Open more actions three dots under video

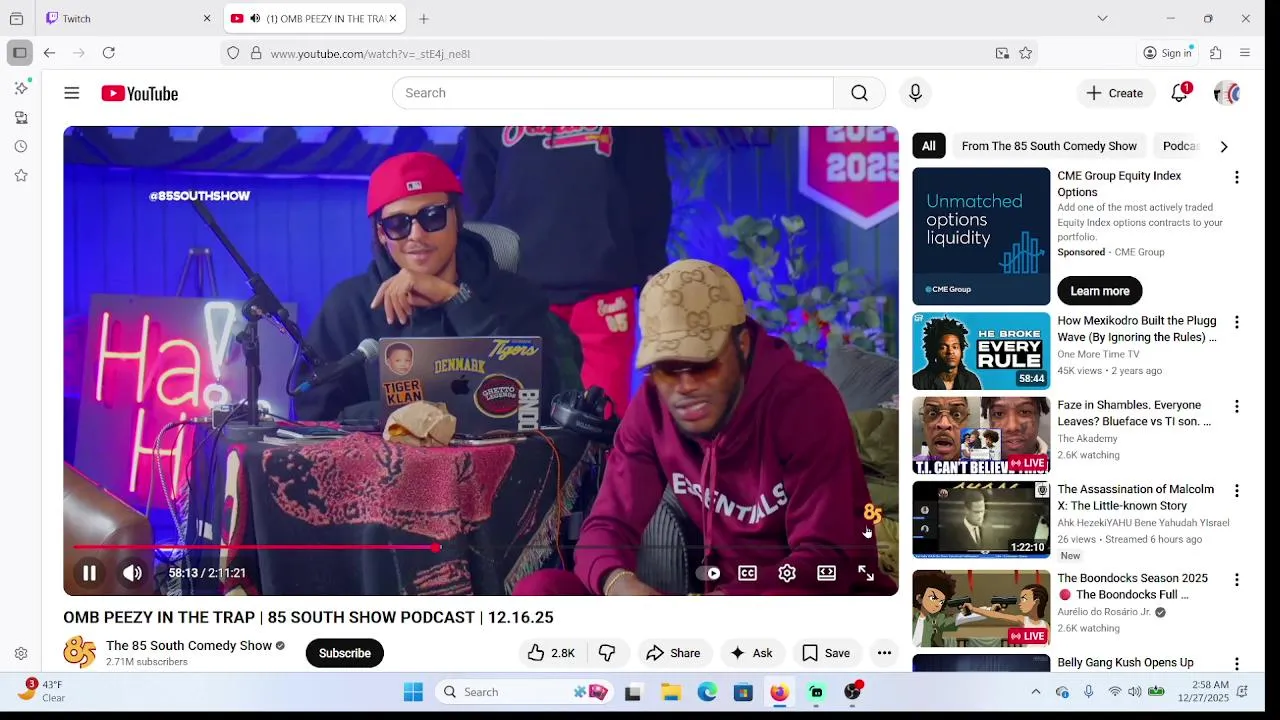(884, 653)
